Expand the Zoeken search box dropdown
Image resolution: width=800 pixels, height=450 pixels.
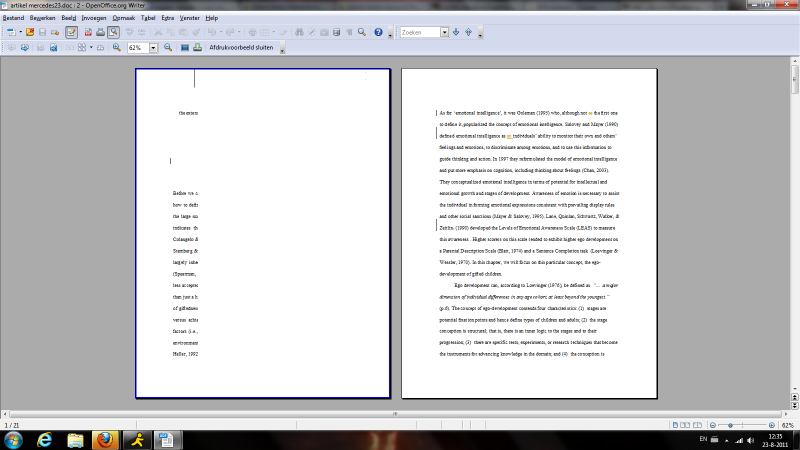click(x=444, y=32)
